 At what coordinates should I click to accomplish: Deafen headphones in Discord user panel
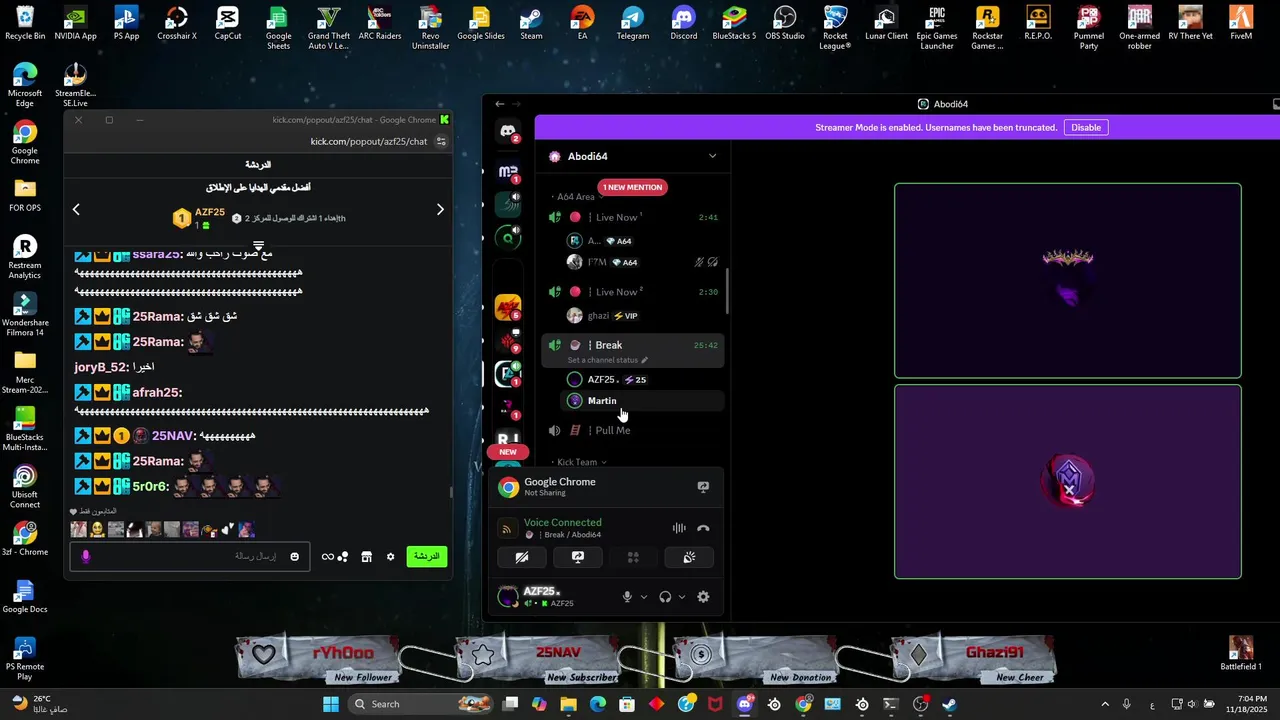point(665,597)
